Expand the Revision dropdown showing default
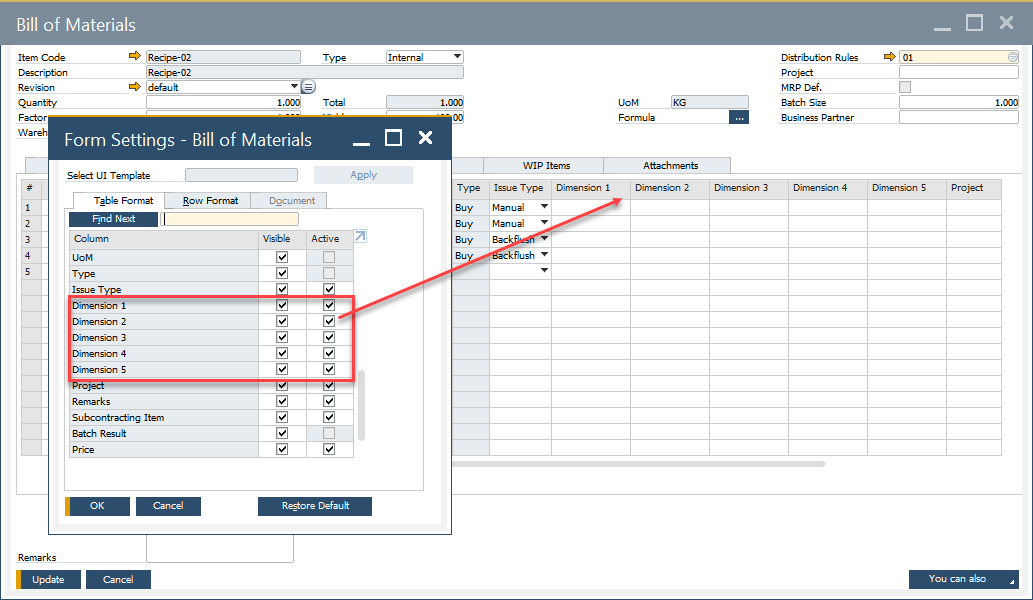The width and height of the screenshot is (1033, 600). click(x=294, y=87)
